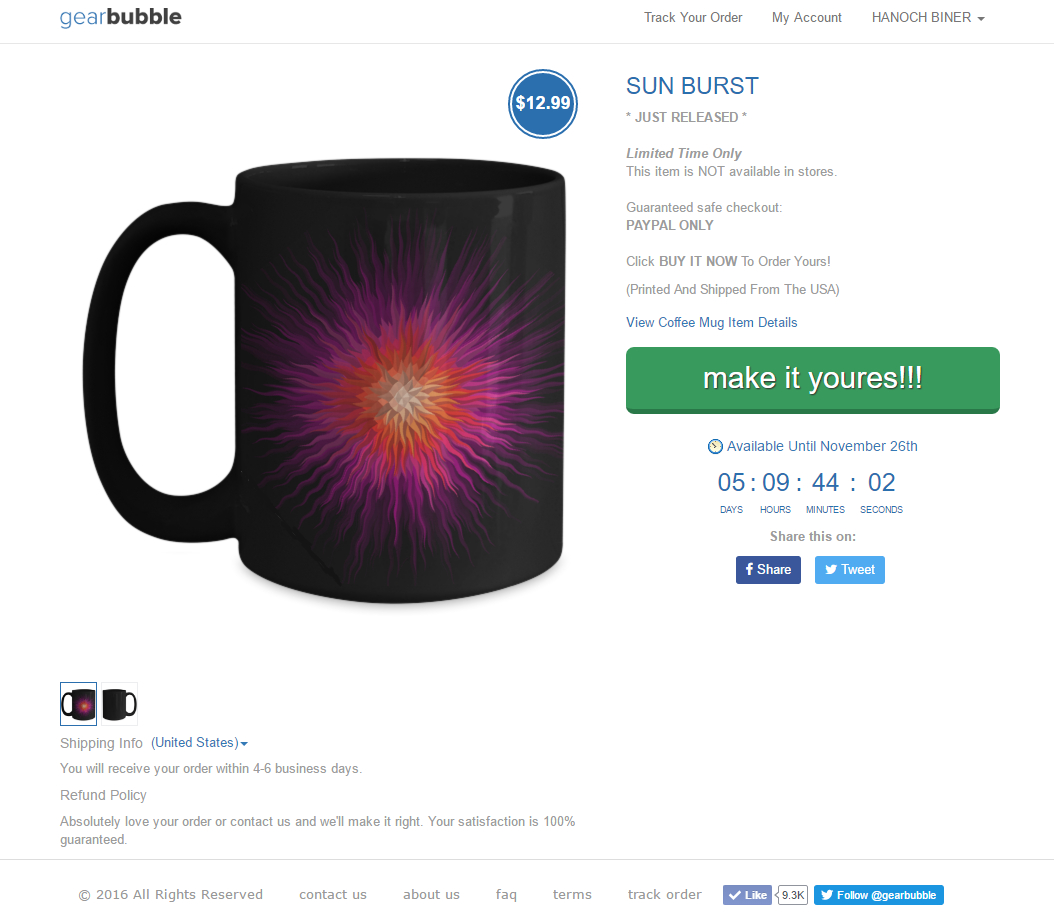This screenshot has width=1054, height=924.
Task: Click the clock icon beside Available Until
Action: [715, 446]
